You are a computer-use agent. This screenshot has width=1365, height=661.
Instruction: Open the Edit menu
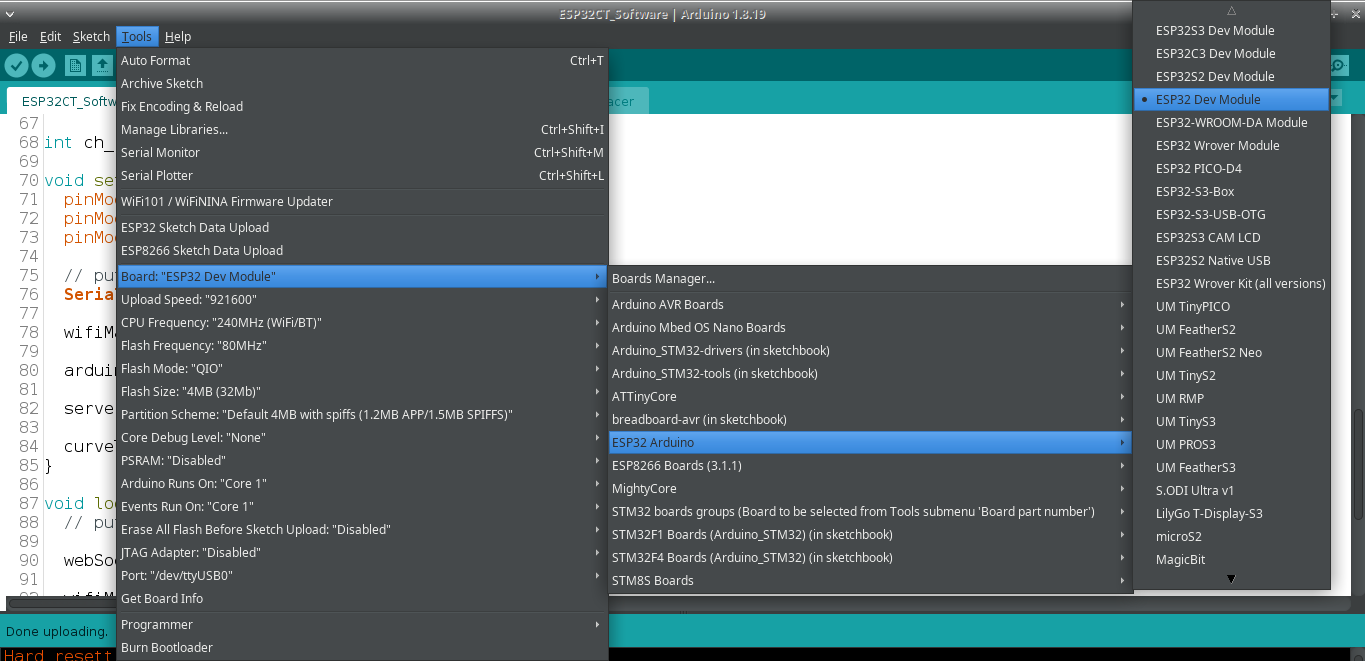tap(50, 36)
